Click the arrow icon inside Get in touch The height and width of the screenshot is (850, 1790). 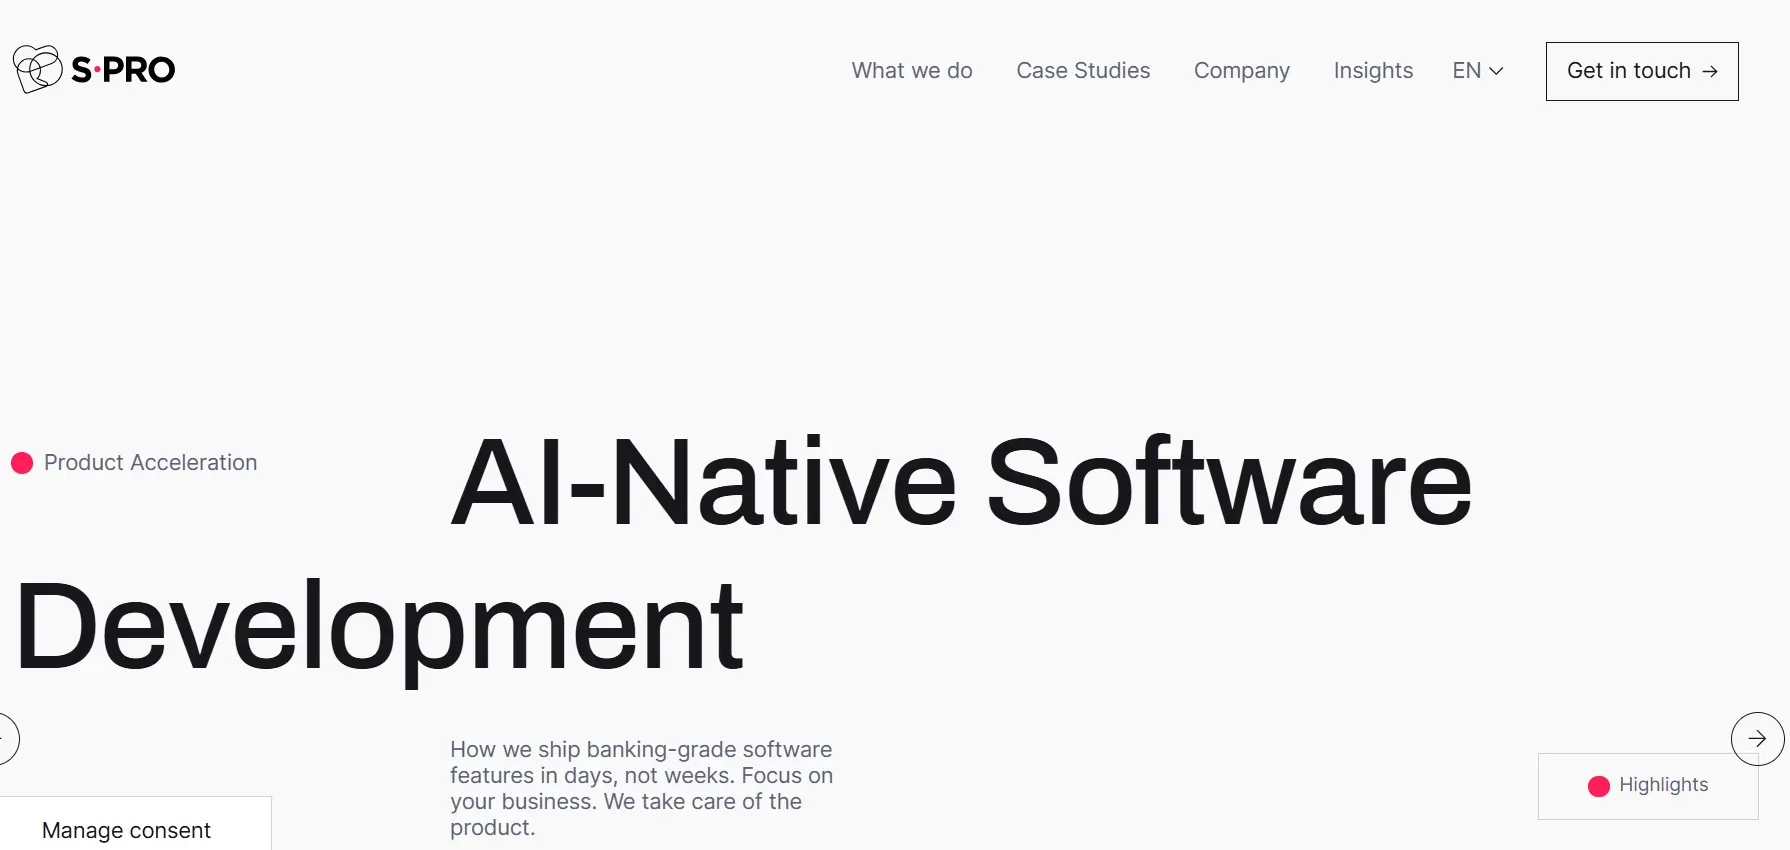pos(1710,71)
